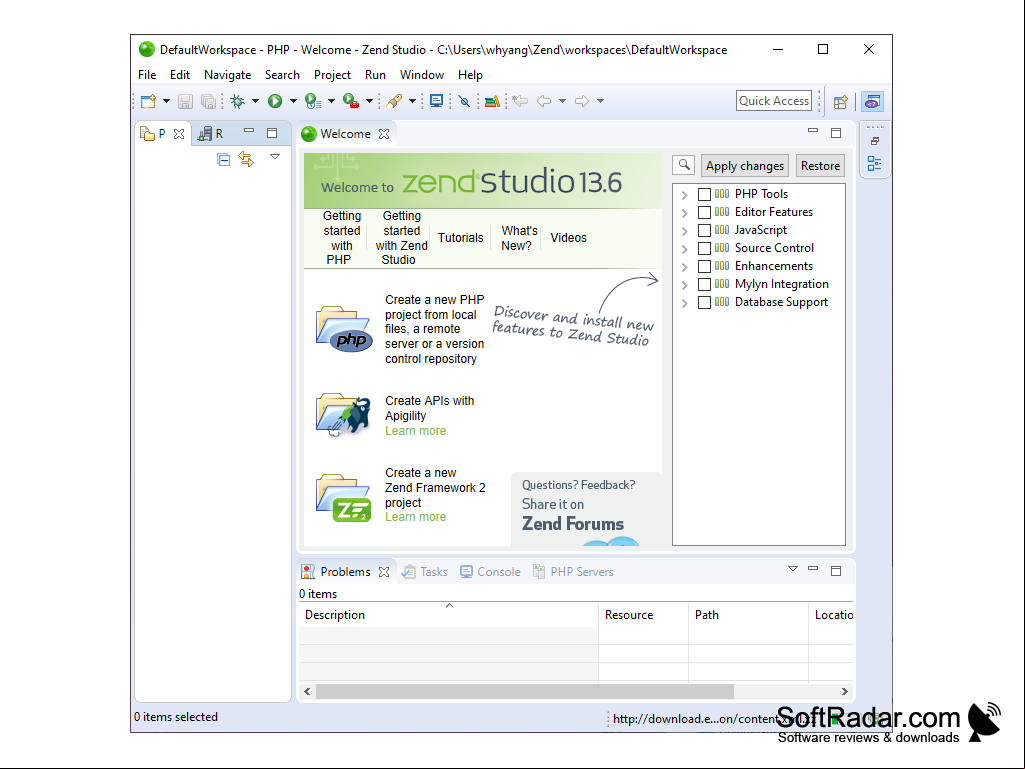Open the dropdown arrow beside Debug icon
Image resolution: width=1025 pixels, height=769 pixels.
click(256, 101)
